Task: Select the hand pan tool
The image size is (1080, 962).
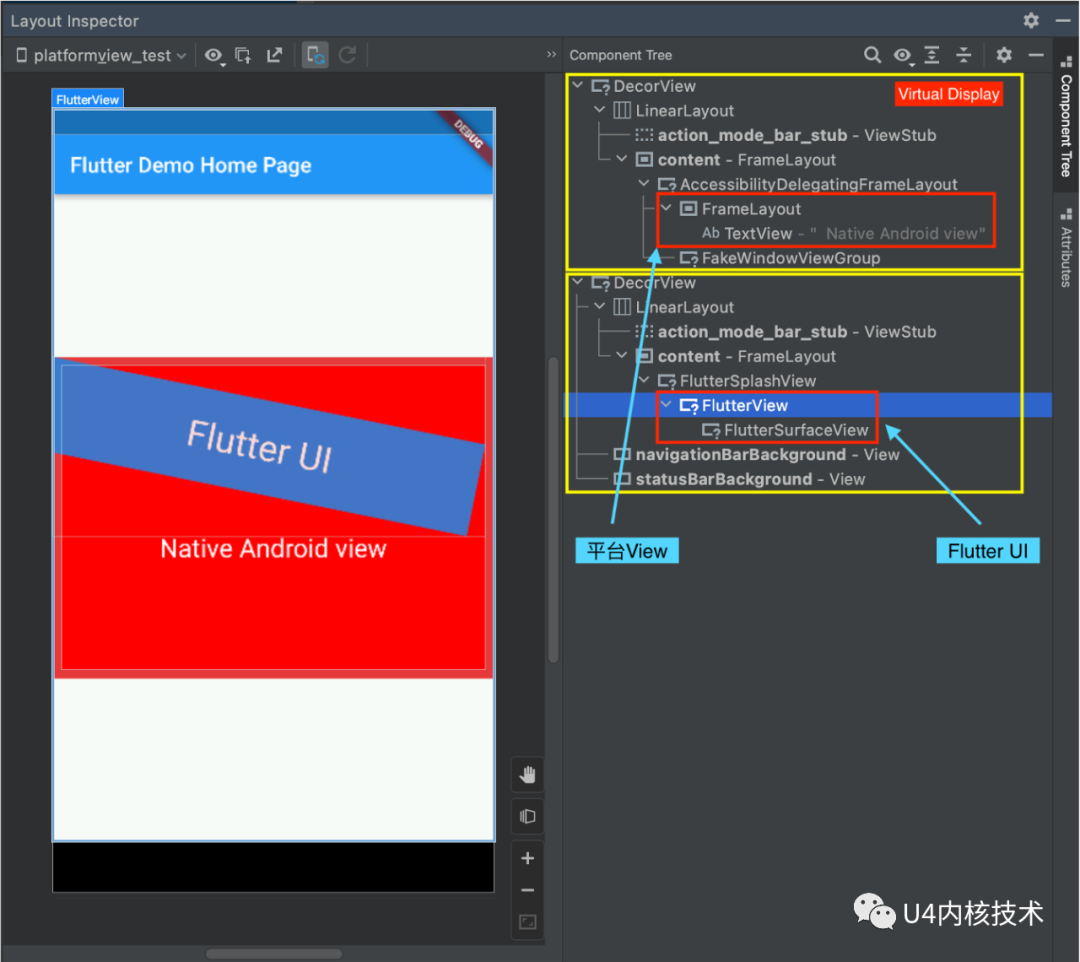Action: 527,773
